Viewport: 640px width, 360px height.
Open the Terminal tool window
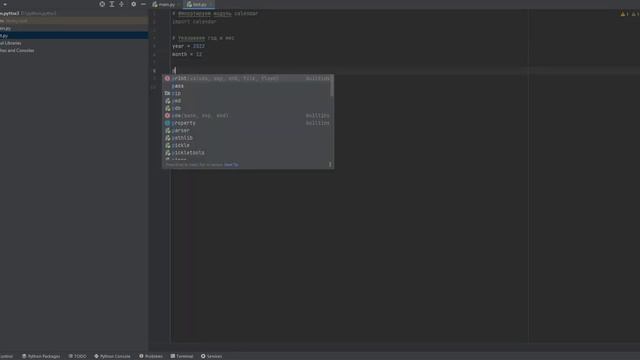[x=182, y=356]
